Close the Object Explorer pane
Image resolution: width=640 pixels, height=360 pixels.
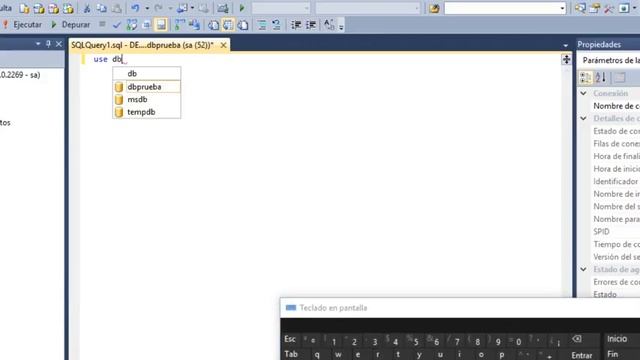58,44
